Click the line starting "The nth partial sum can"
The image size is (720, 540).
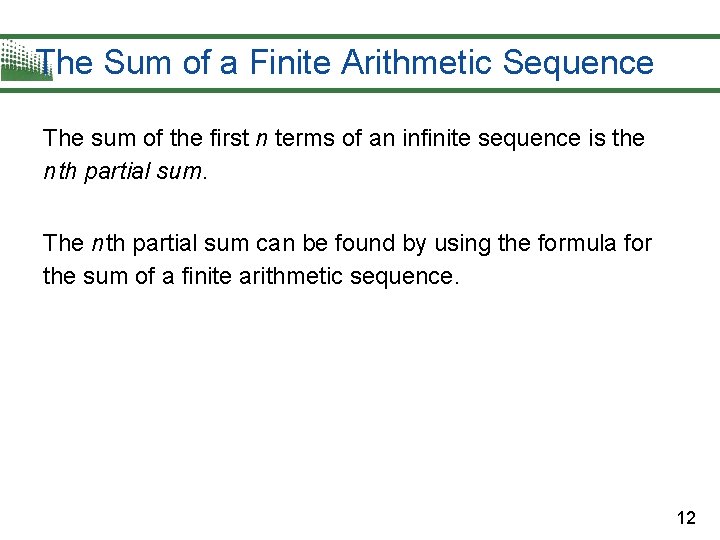point(346,243)
